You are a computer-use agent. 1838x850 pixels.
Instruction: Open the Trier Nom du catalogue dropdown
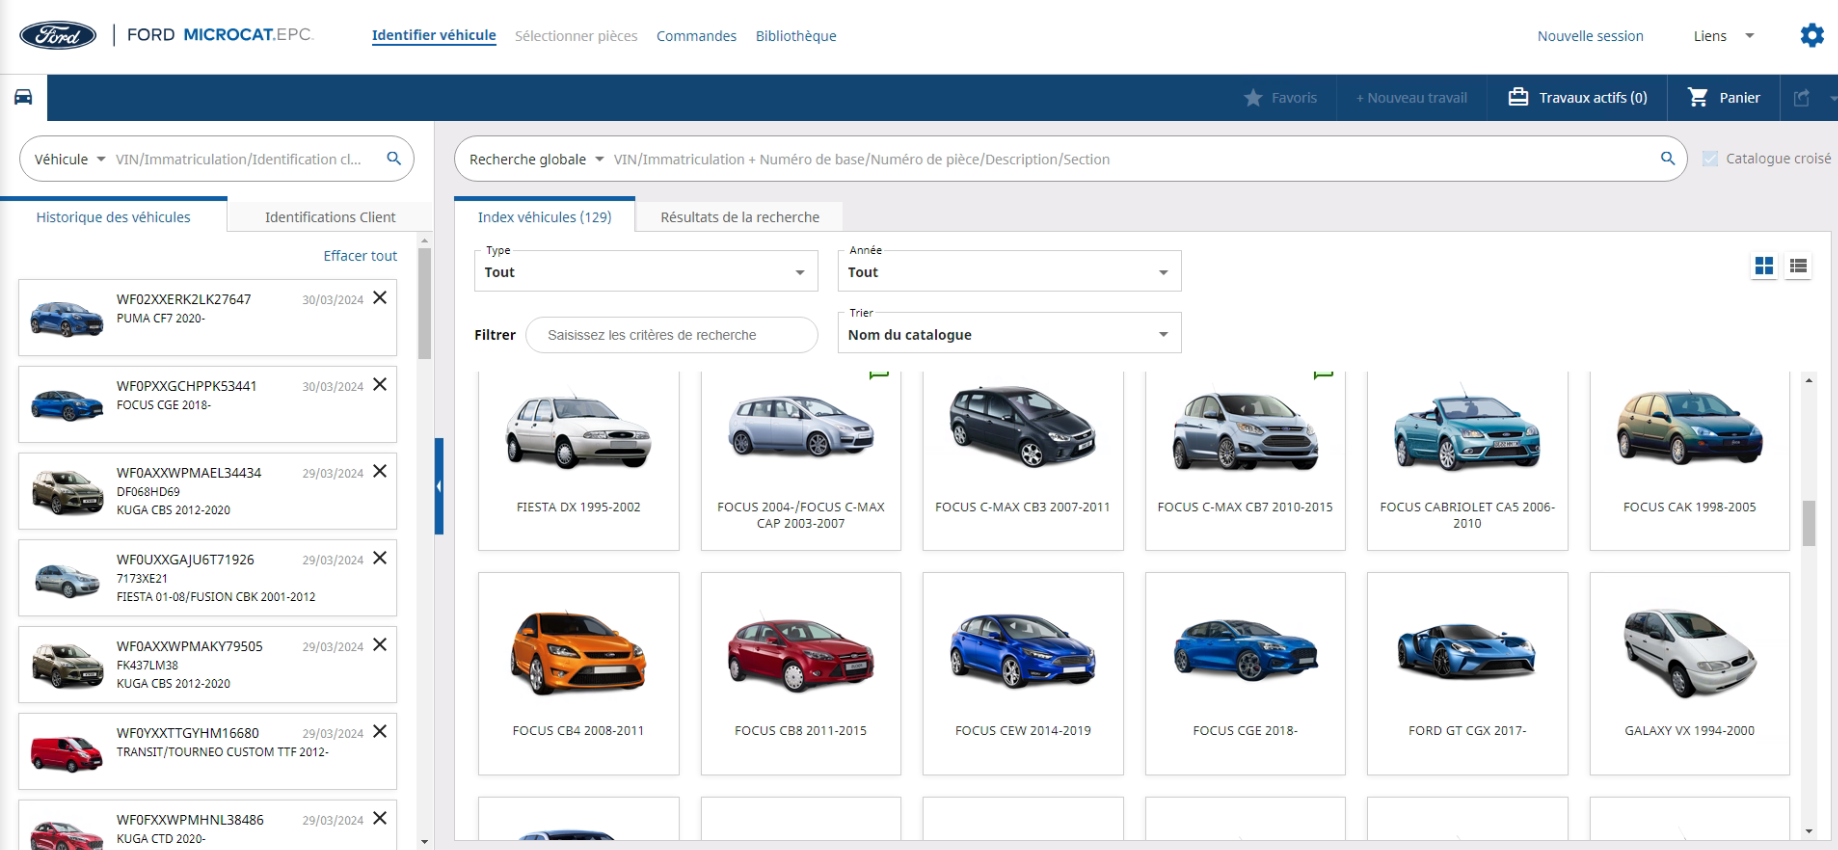(1009, 334)
